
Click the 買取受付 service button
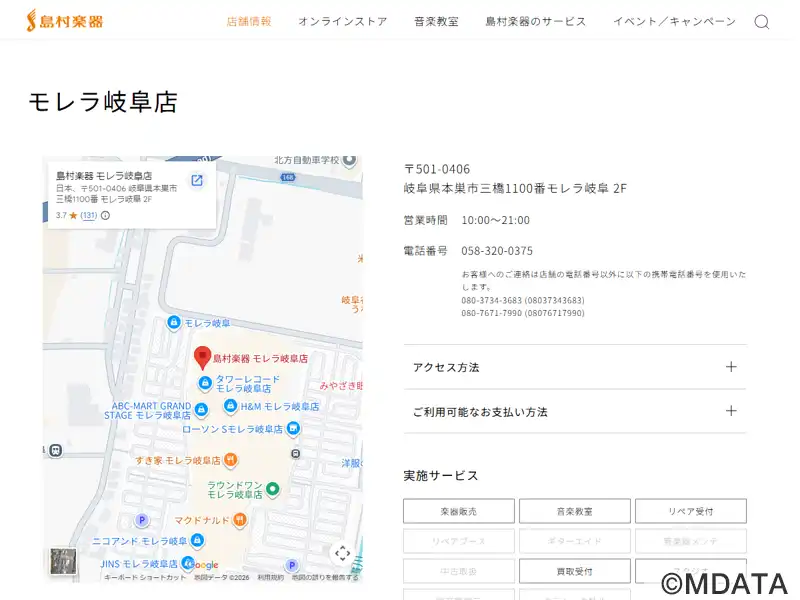[574, 571]
